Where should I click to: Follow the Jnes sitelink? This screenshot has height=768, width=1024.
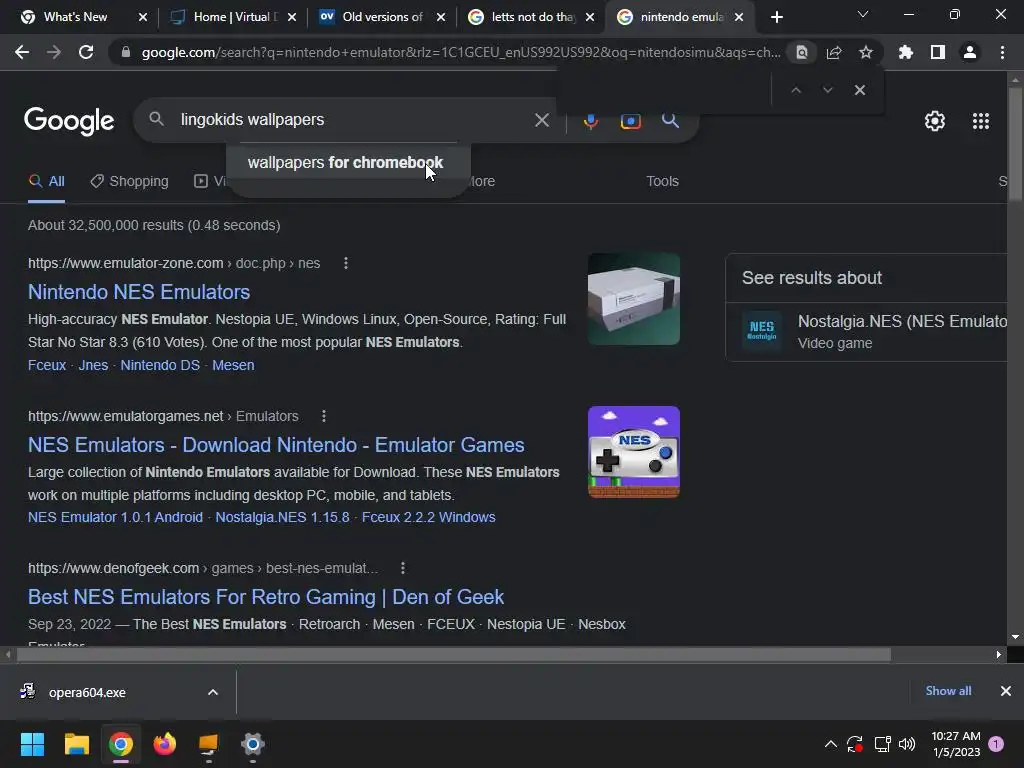click(x=93, y=365)
